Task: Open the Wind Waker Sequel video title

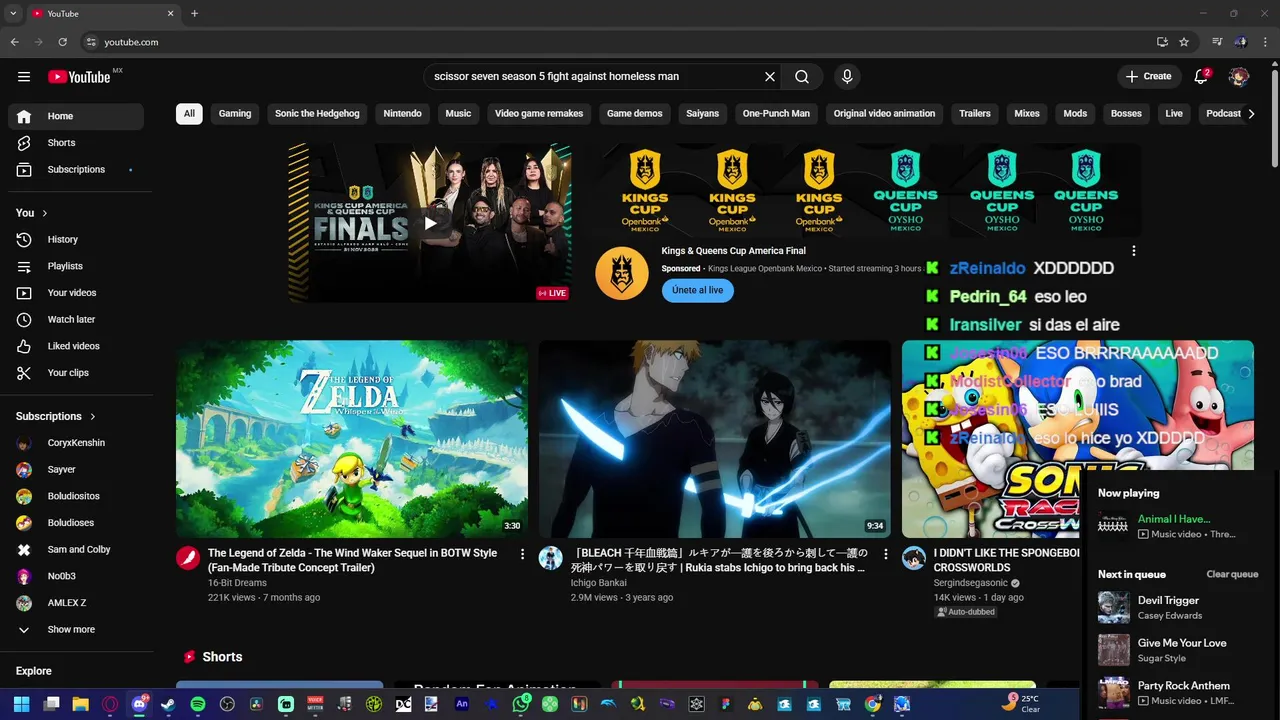Action: 352,560
